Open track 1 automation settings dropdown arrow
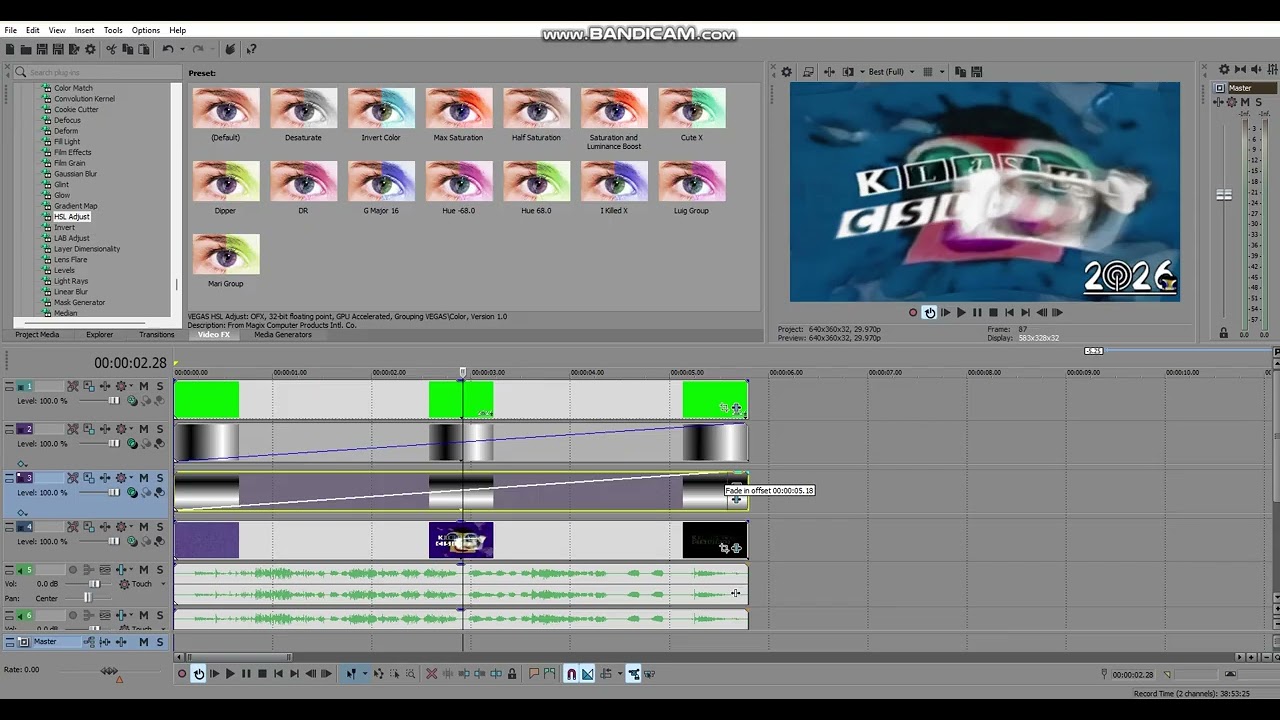Viewport: 1280px width, 720px height. click(131, 386)
